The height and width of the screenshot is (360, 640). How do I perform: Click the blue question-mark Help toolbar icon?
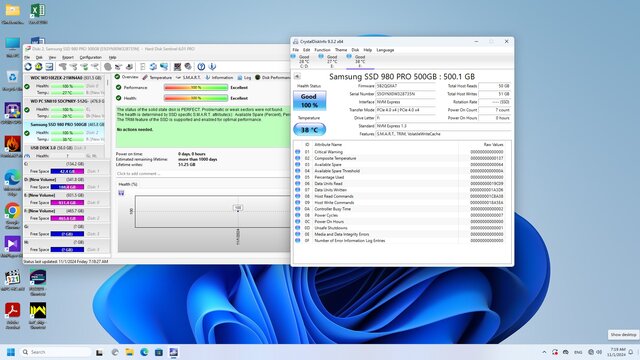click(201, 67)
